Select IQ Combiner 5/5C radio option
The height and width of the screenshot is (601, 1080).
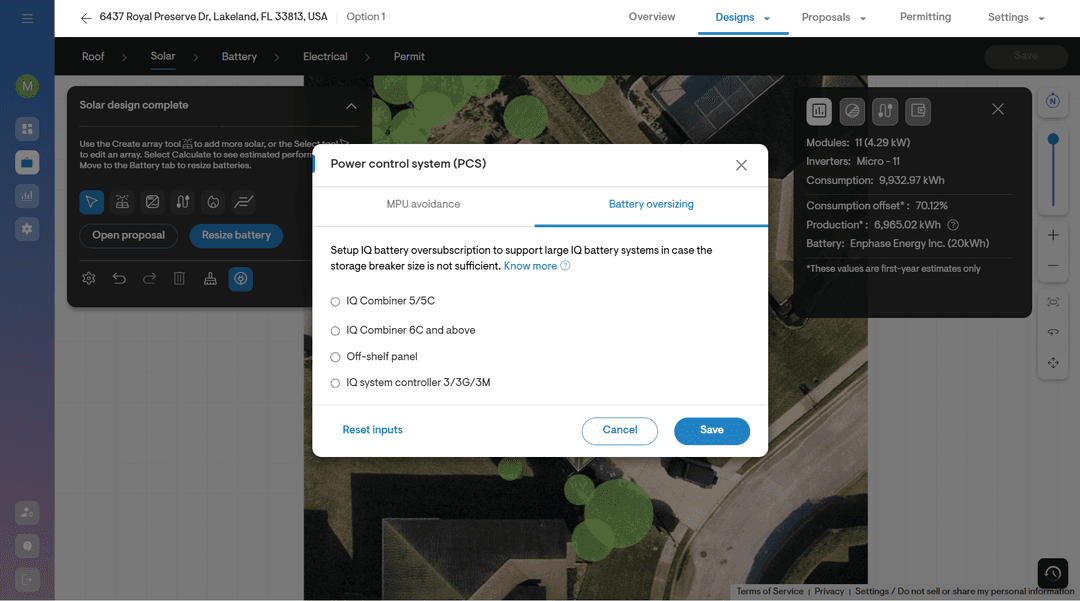336,301
